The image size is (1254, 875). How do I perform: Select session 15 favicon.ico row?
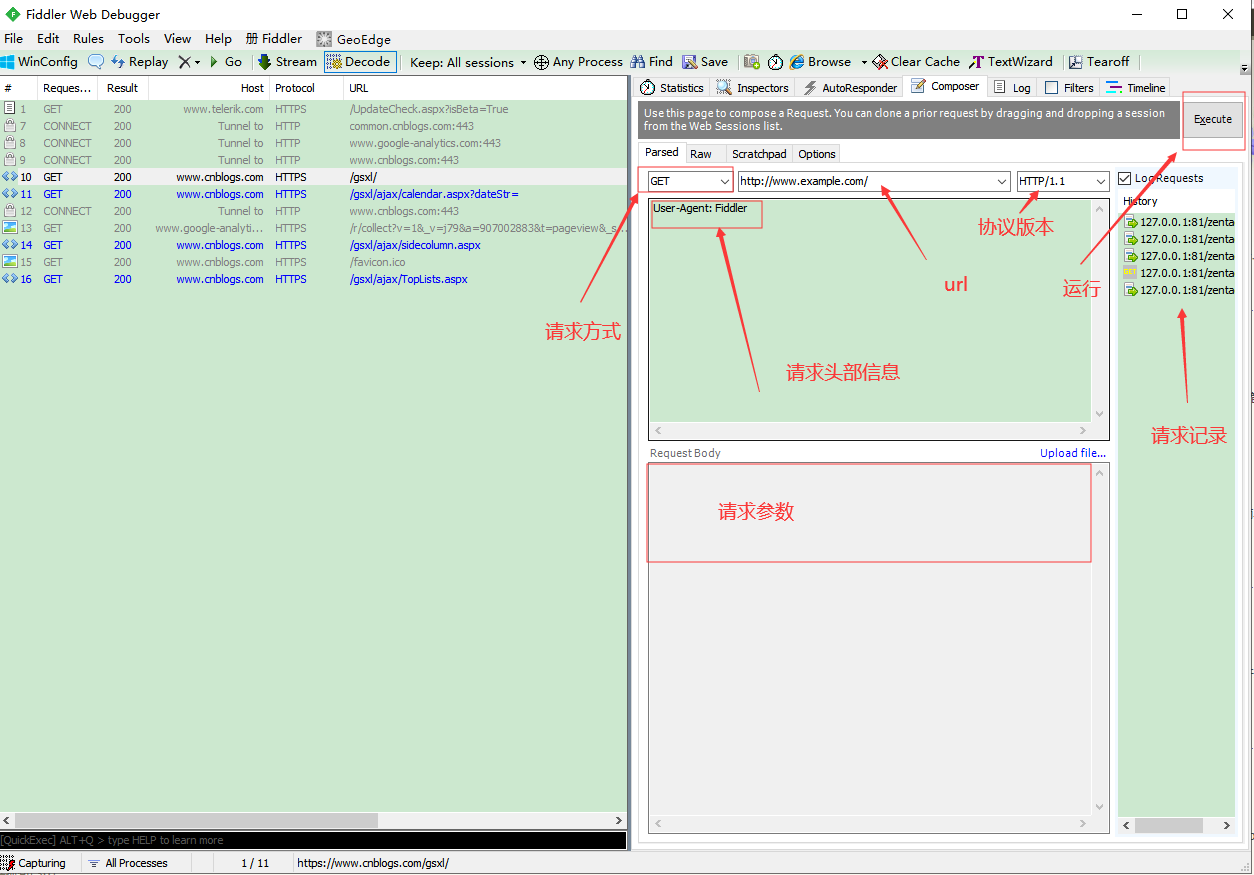tap(314, 262)
